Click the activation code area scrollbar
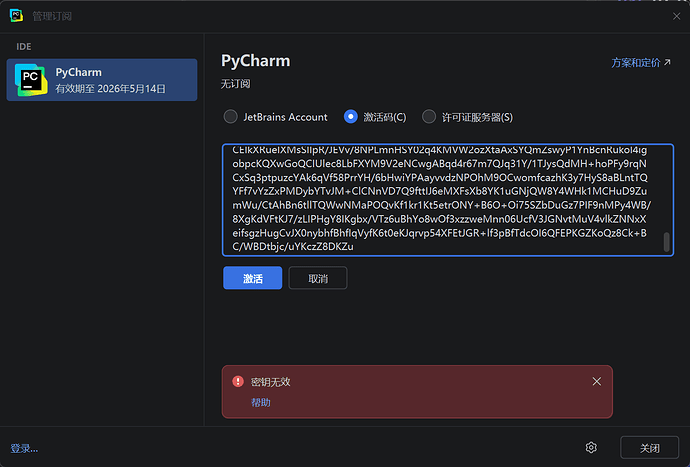The height and width of the screenshot is (467, 690). tap(666, 243)
